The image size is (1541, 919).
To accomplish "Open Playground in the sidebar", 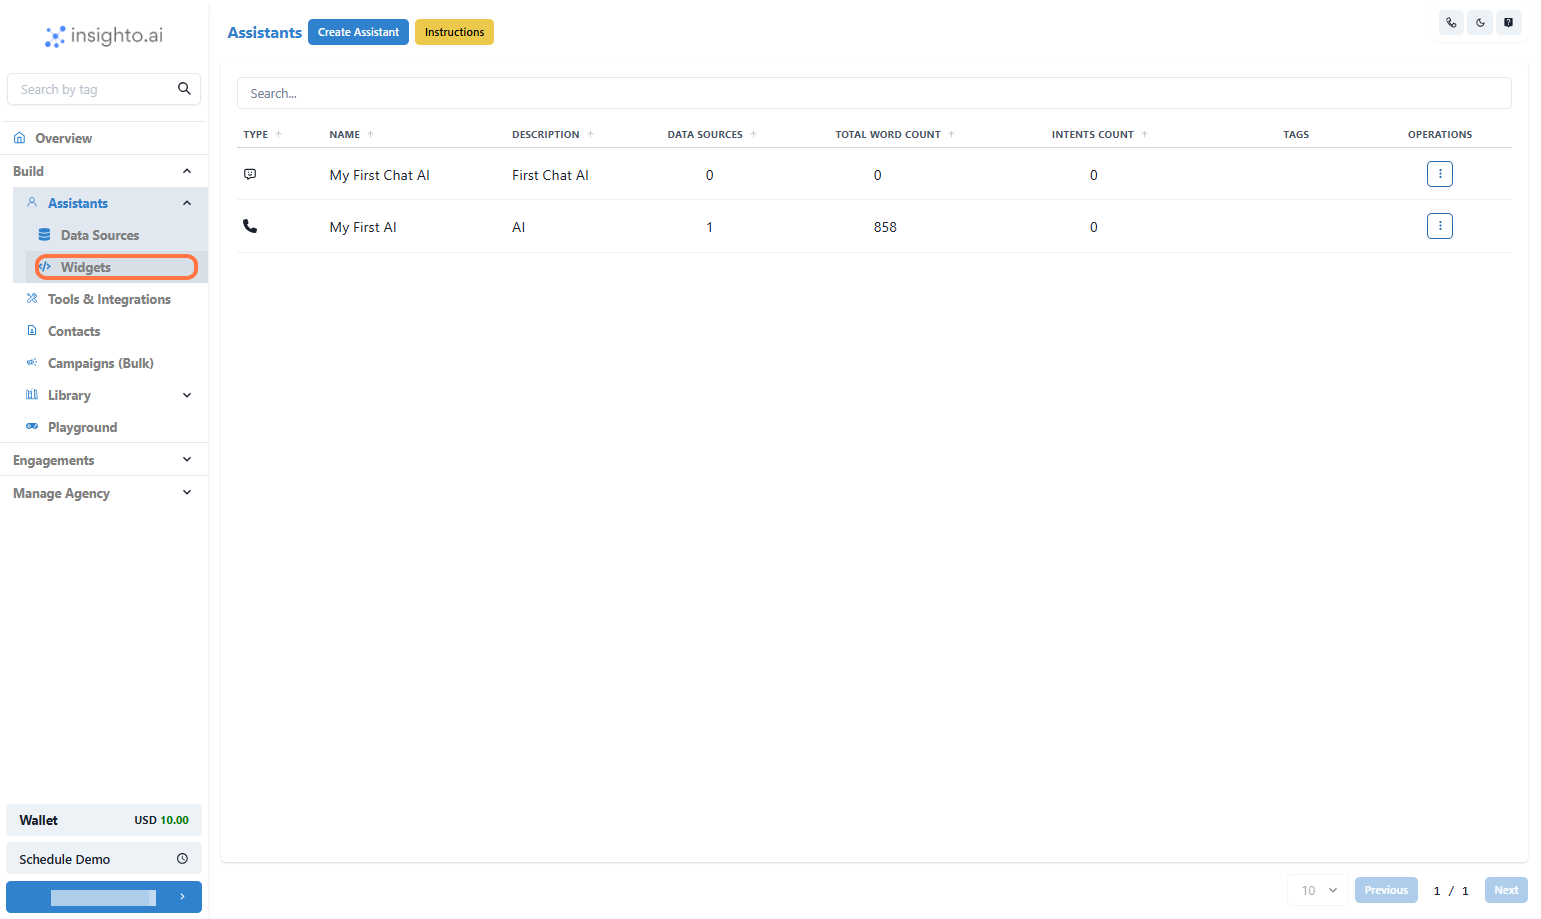I will (x=82, y=427).
